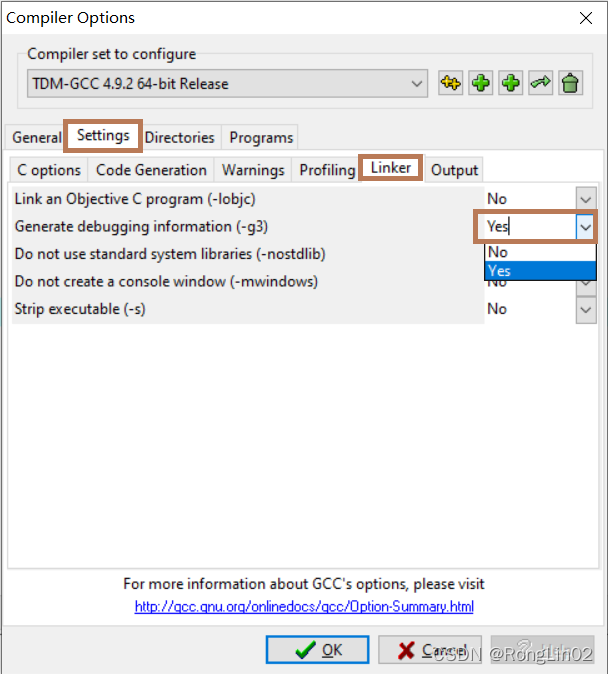Open the C options sub-tab
Screen dimensions: 608x674
(x=49, y=170)
